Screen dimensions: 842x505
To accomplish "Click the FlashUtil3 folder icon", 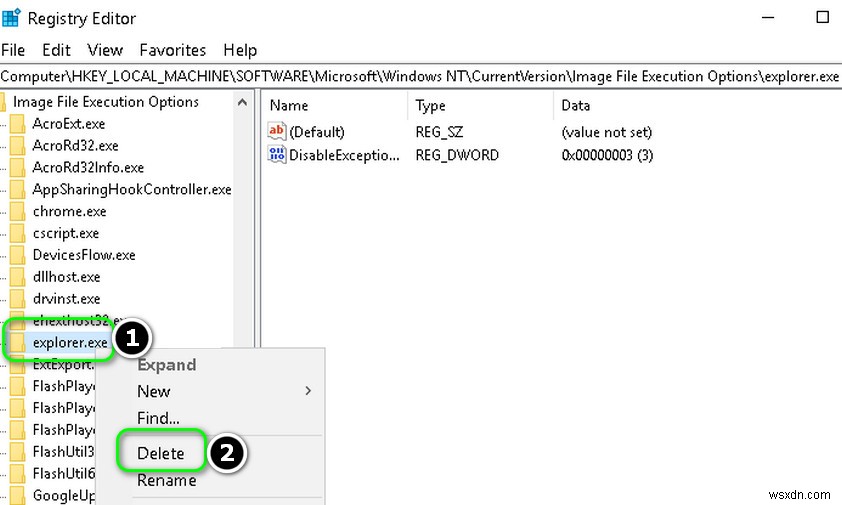I will point(18,452).
